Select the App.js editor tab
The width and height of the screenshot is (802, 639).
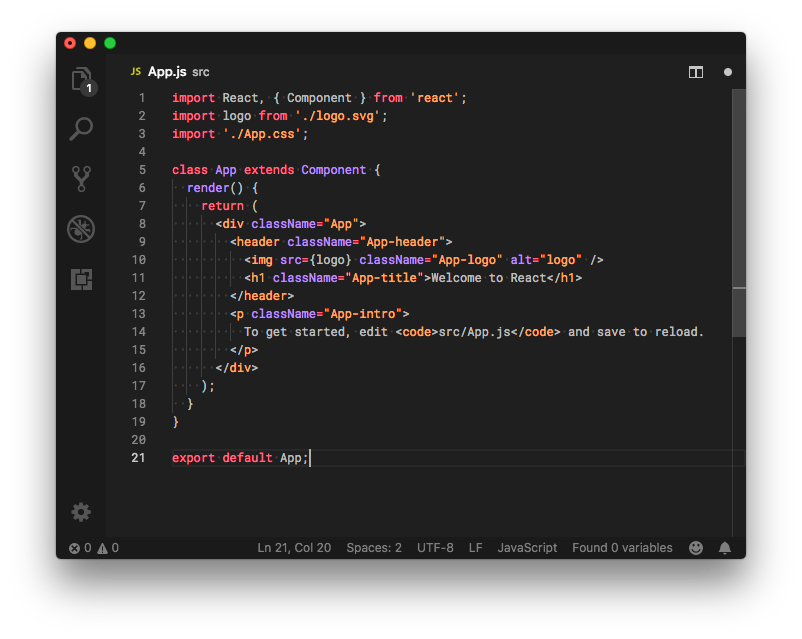click(167, 72)
